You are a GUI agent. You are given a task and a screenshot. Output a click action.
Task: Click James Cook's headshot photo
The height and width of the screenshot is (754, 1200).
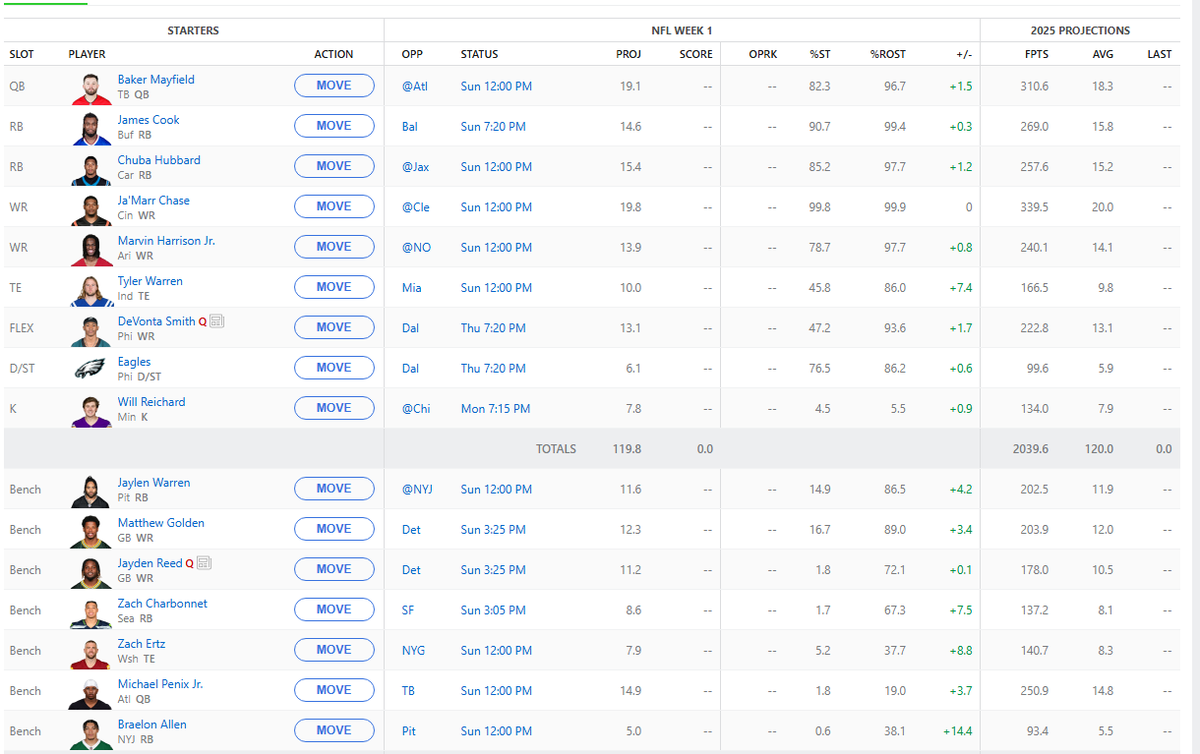(91, 127)
